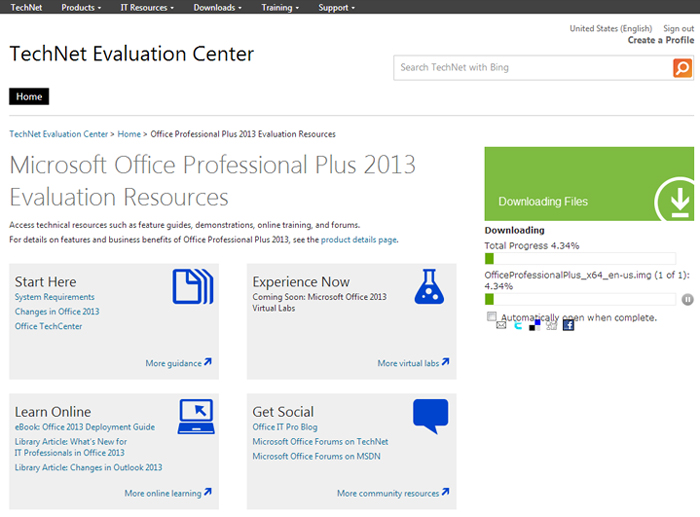Open the Home breadcrumb link
Image resolution: width=700 pixels, height=517 pixels.
pyautogui.click(x=129, y=134)
